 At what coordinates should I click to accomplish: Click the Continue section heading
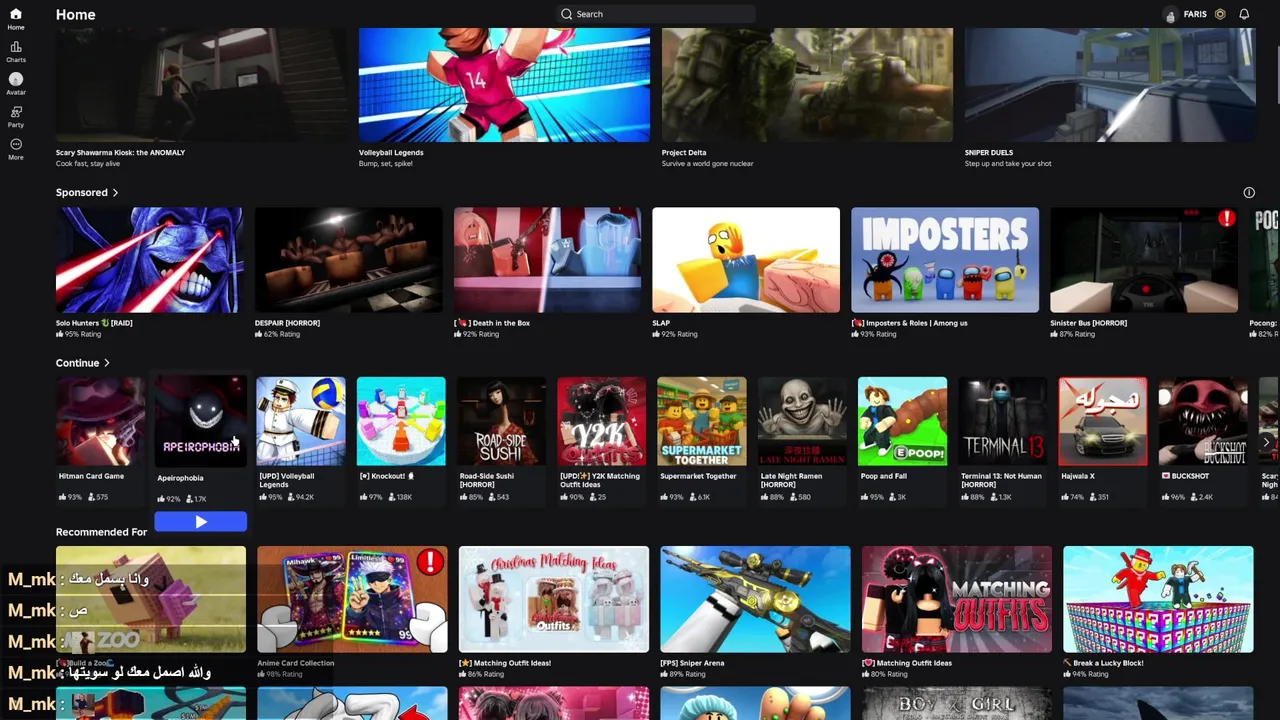(x=78, y=363)
